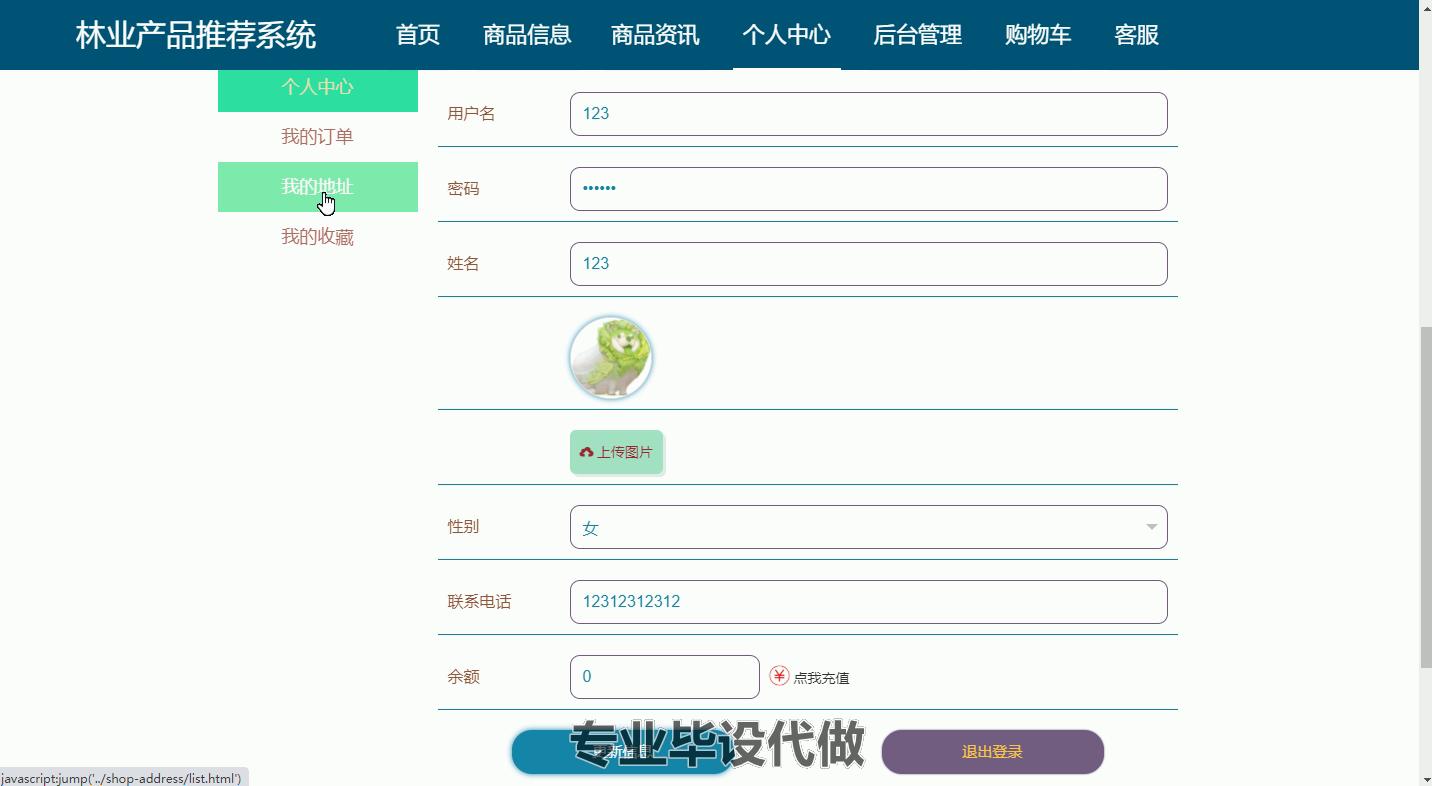Open 我的收藏 in sidebar
1432x786 pixels.
coord(317,237)
